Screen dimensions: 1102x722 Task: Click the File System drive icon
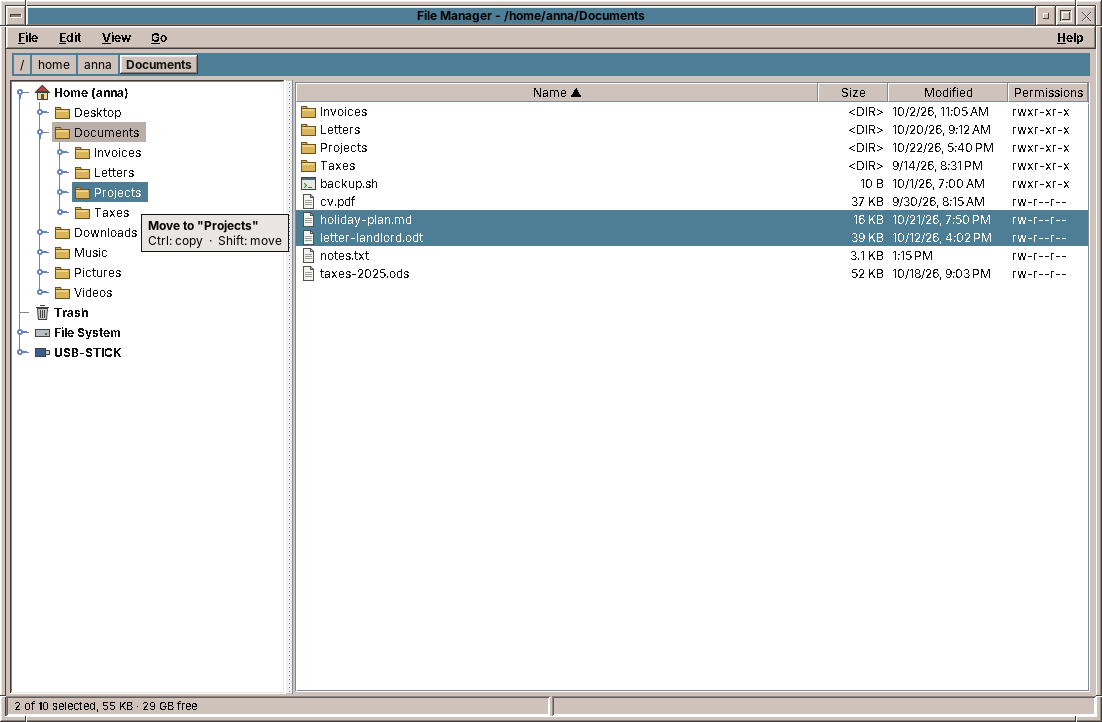(42, 333)
